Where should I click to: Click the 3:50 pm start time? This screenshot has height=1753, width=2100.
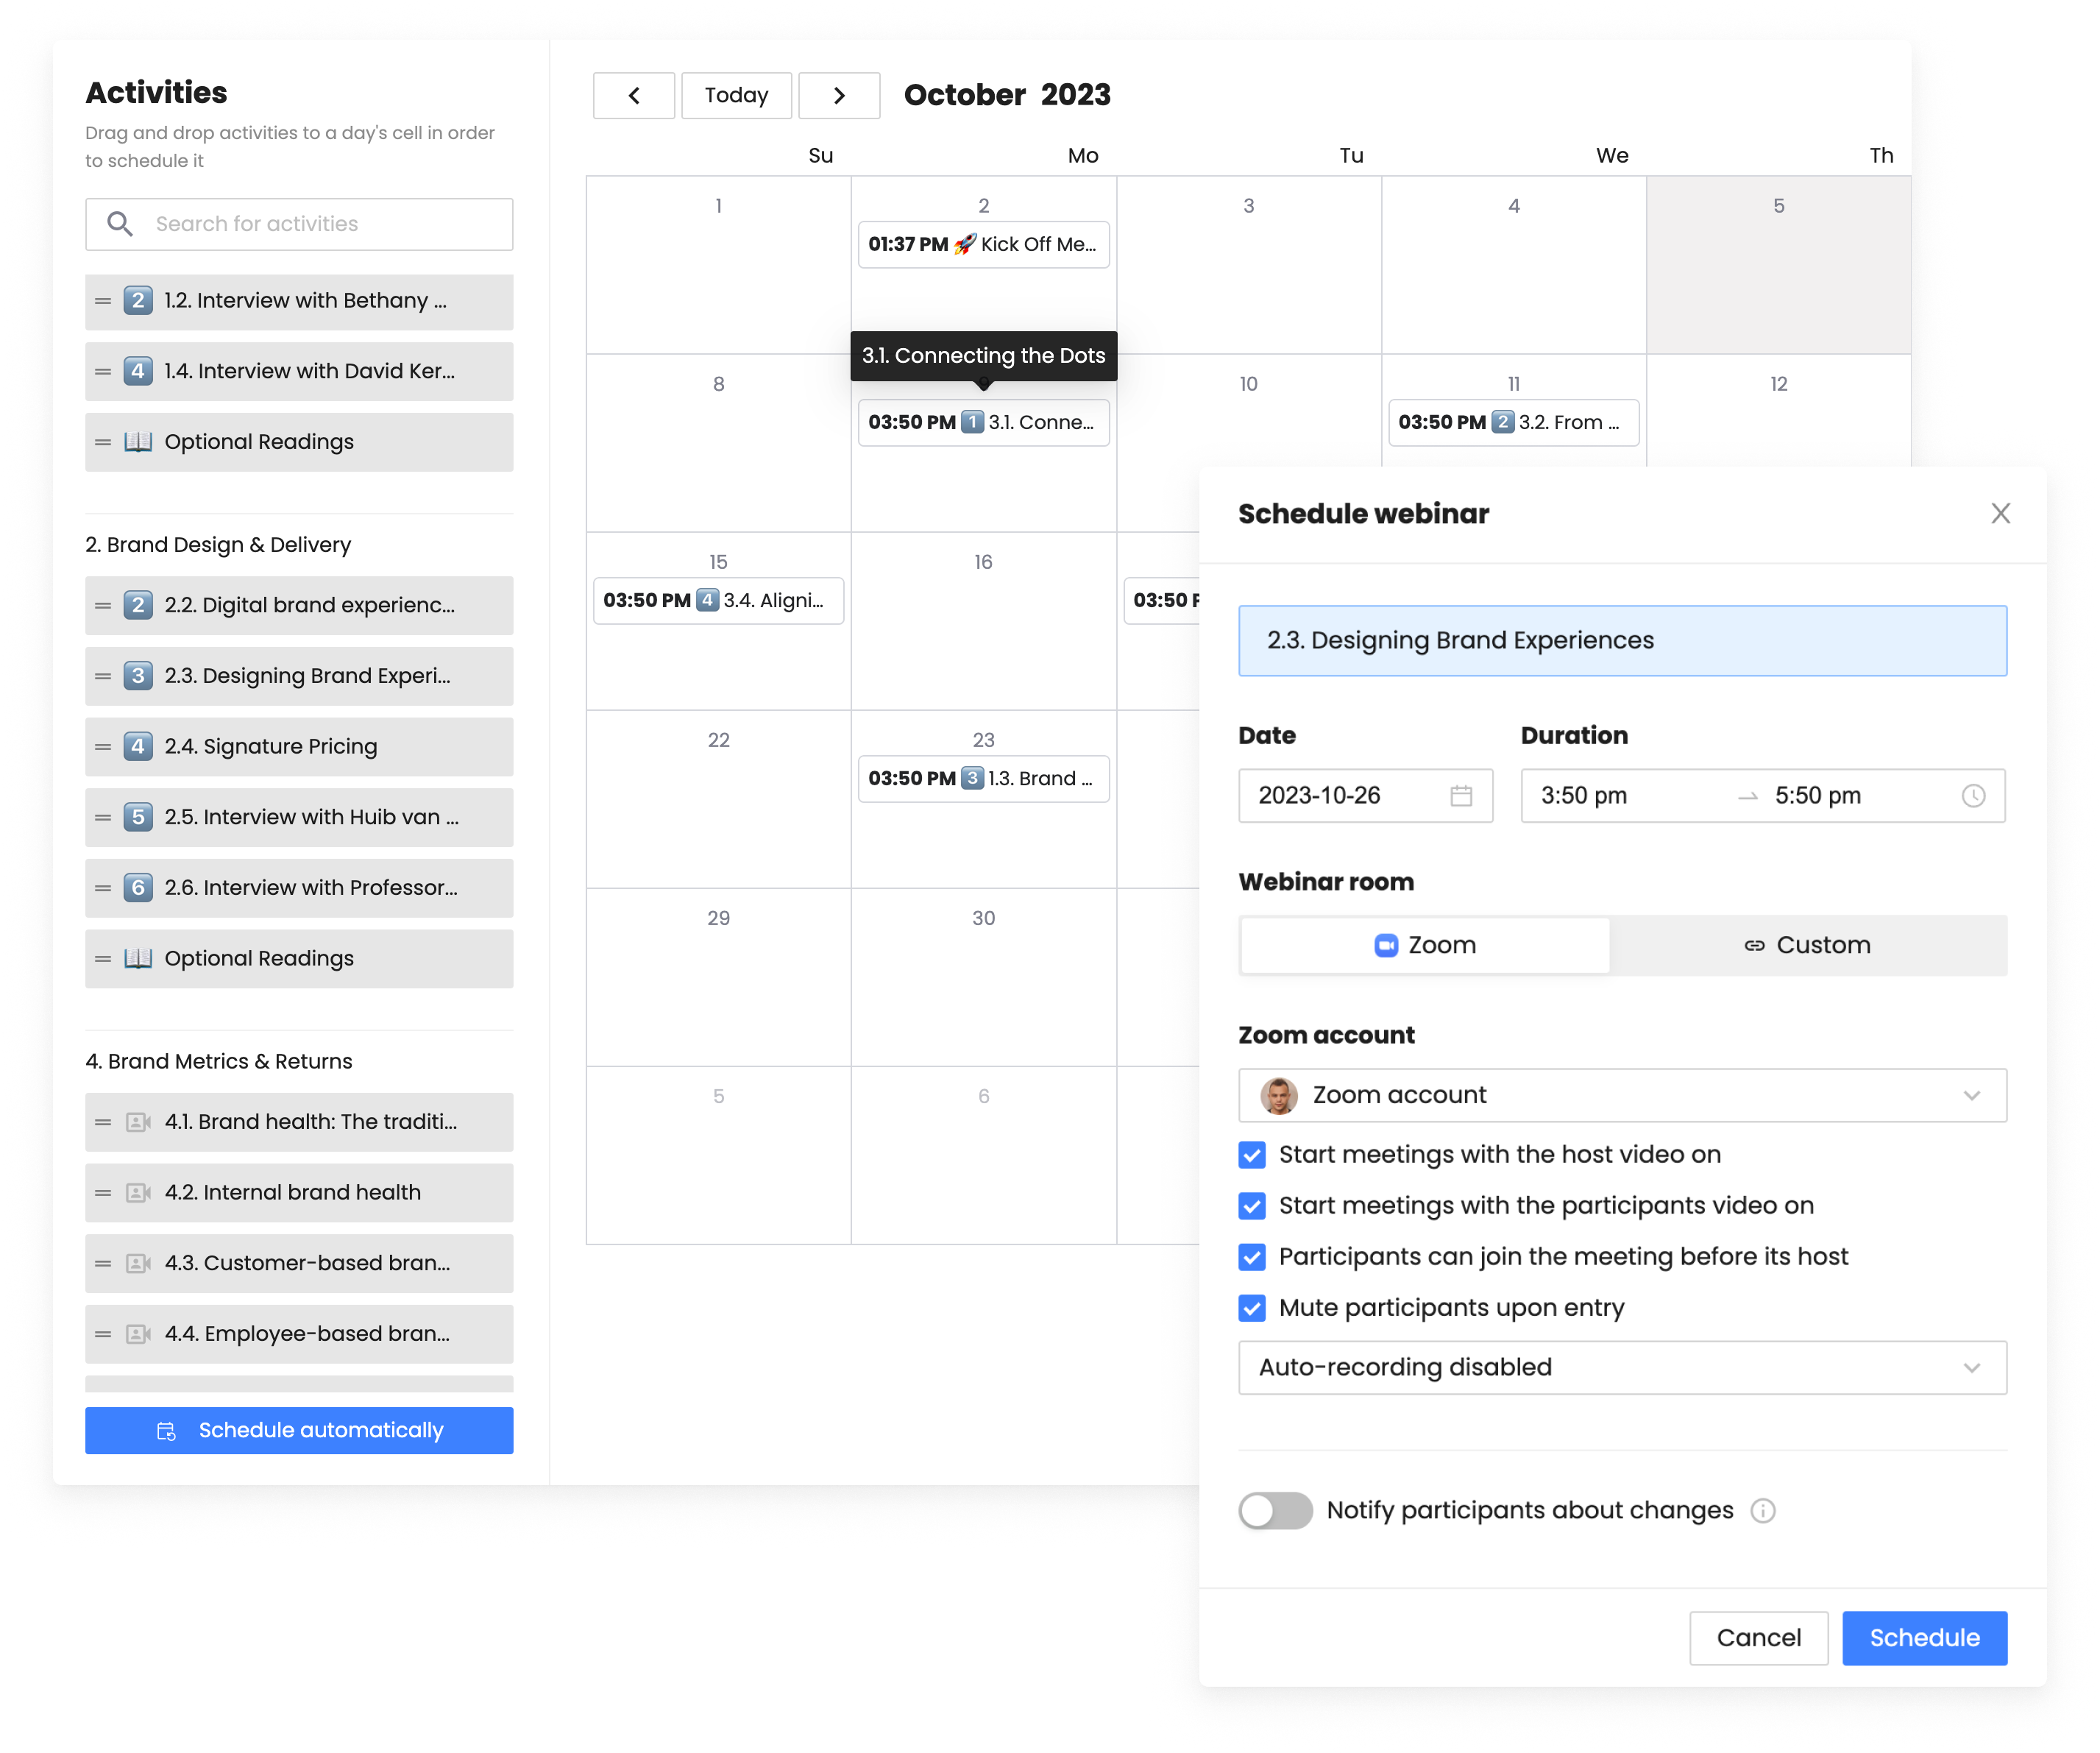1583,796
